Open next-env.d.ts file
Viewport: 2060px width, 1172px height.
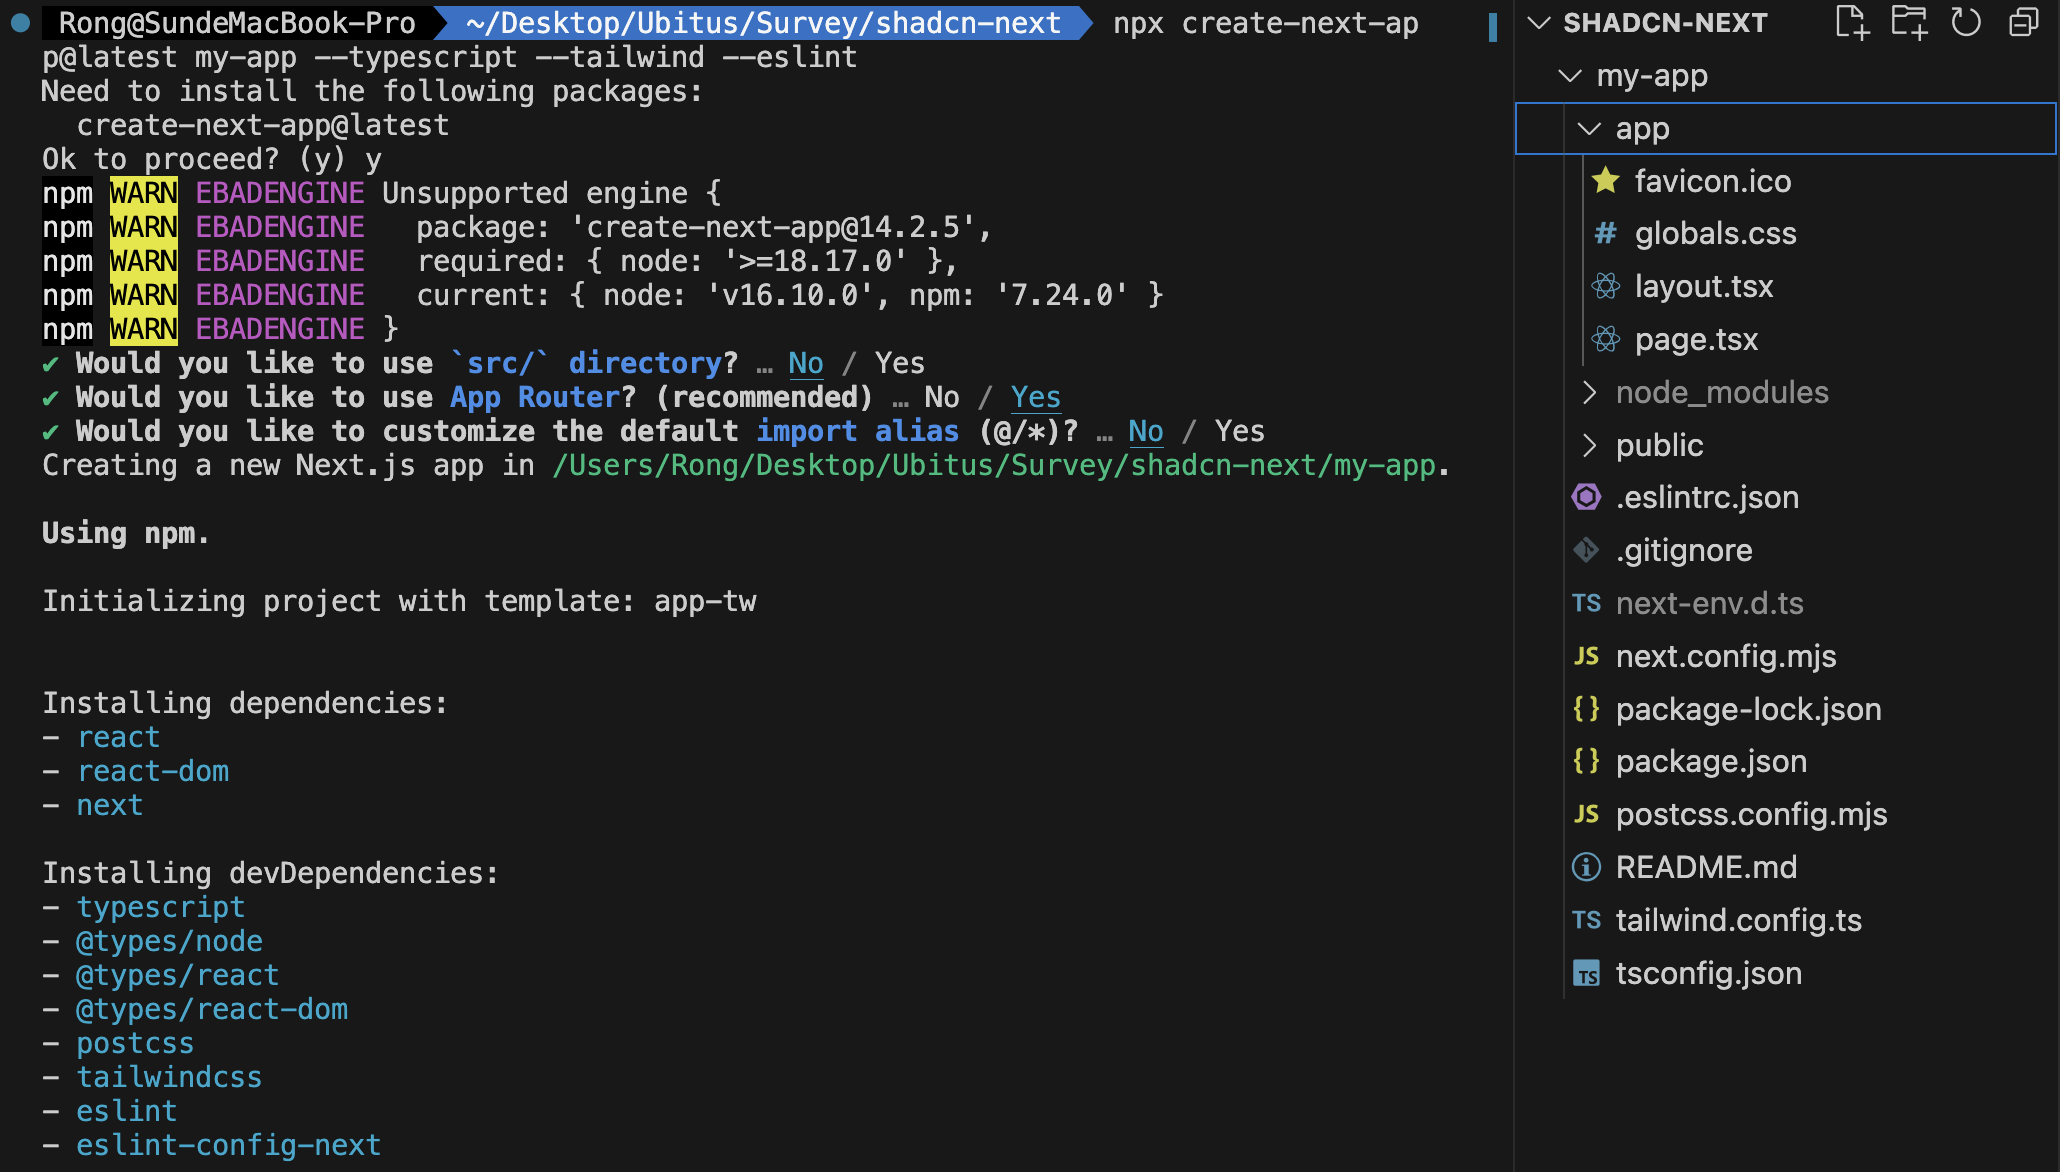point(1709,603)
